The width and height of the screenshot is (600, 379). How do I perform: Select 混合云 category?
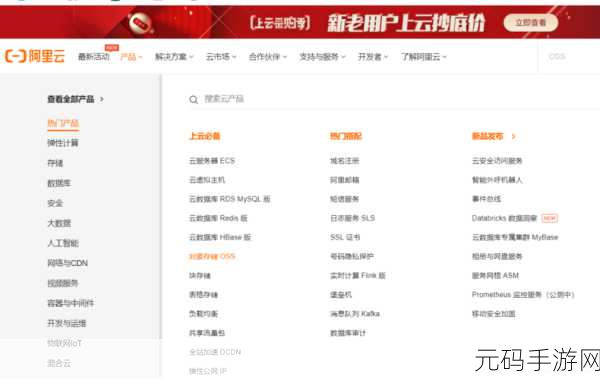point(59,363)
